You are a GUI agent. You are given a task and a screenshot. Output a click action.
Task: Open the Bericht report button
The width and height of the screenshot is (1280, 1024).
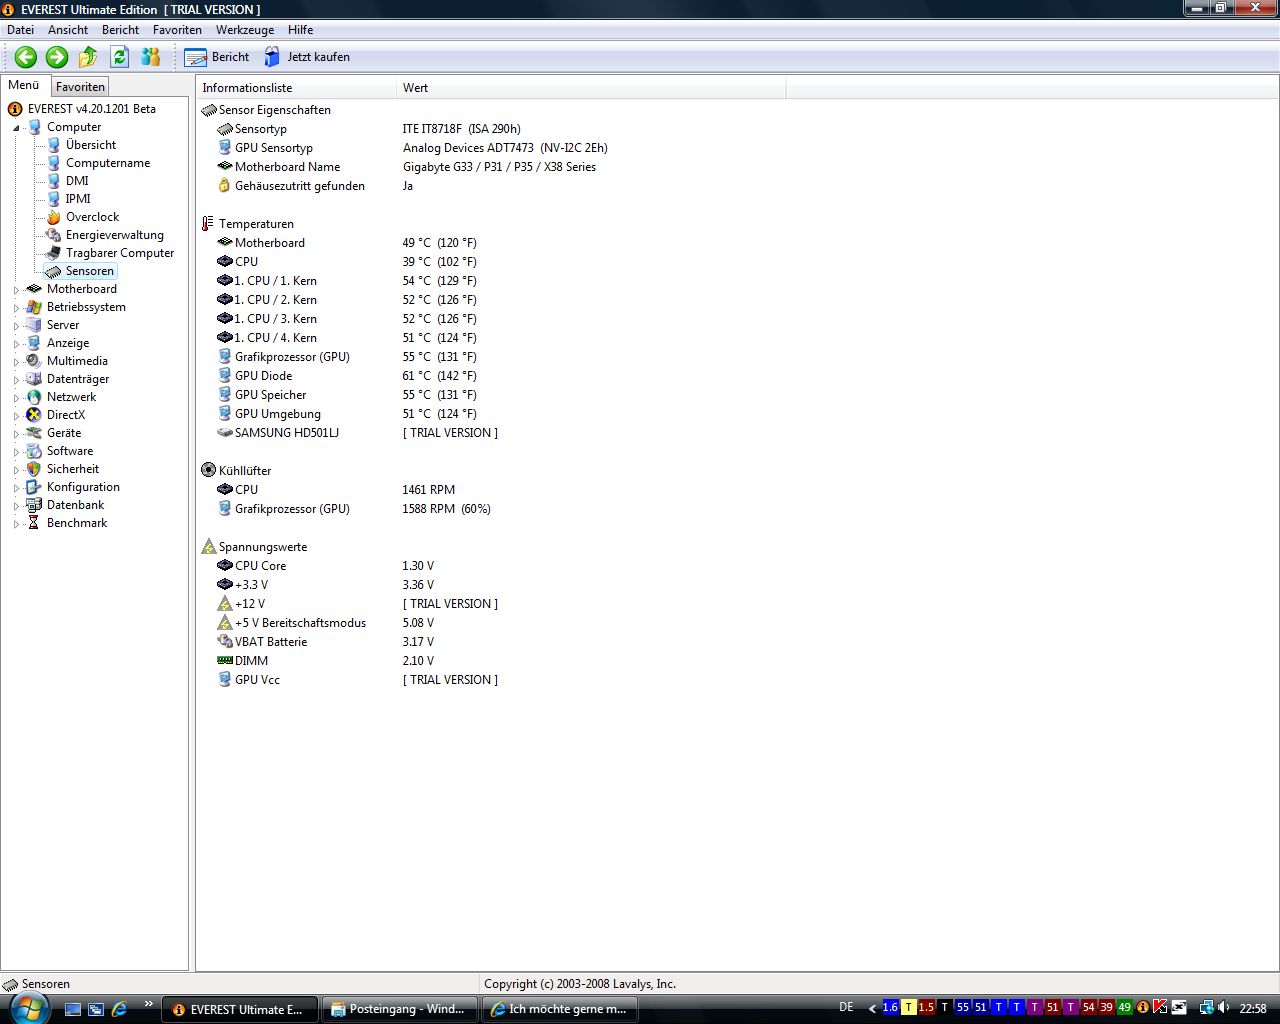click(x=217, y=57)
